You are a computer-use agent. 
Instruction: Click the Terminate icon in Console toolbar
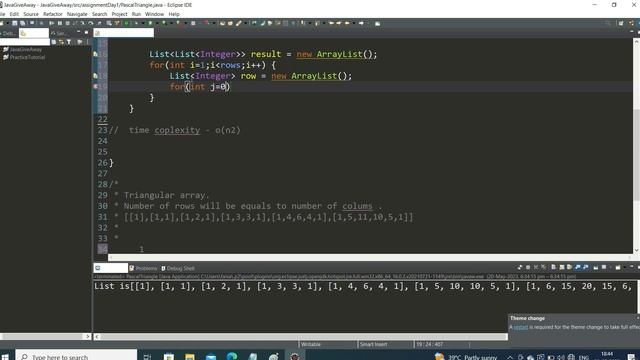(x=528, y=267)
